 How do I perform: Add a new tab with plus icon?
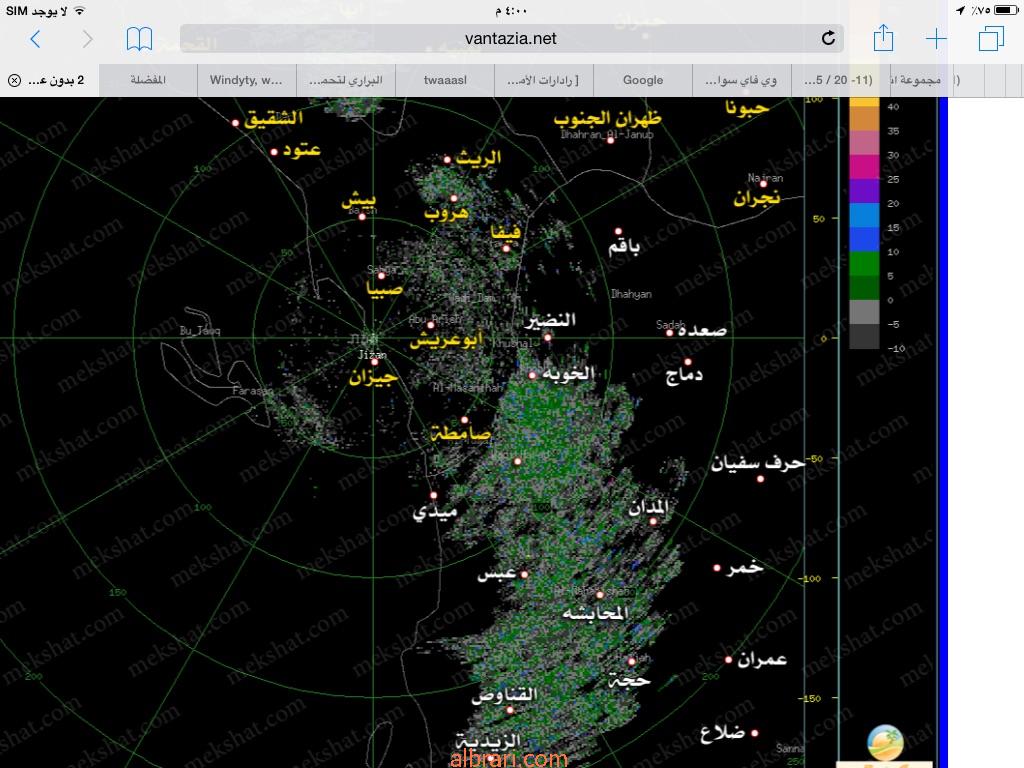(x=936, y=39)
